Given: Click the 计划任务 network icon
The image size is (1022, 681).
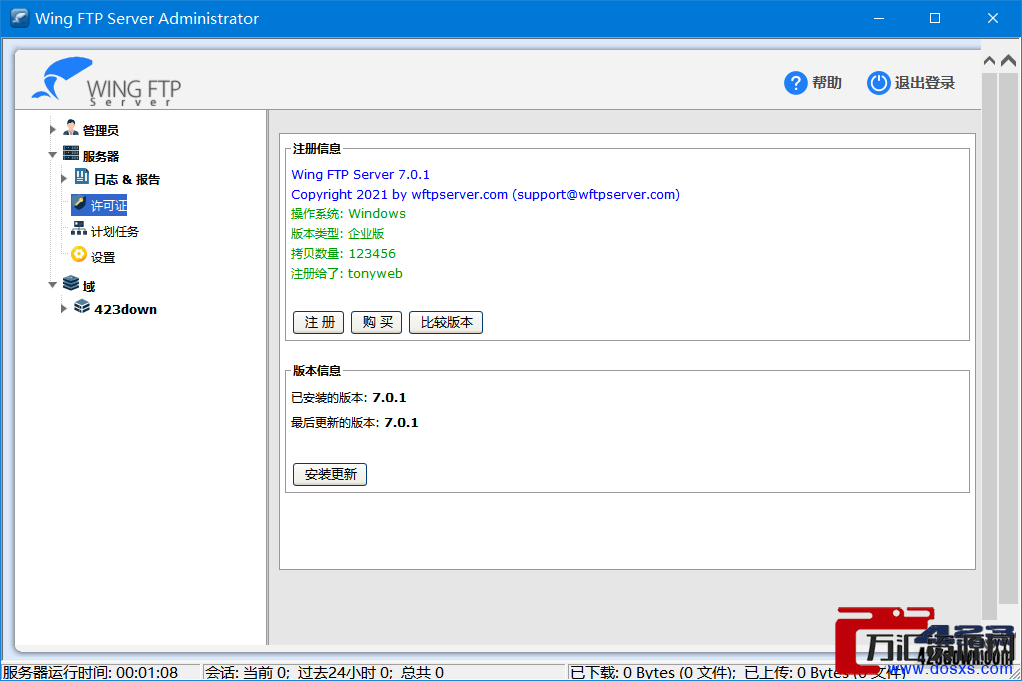Looking at the screenshot, I should [x=79, y=229].
